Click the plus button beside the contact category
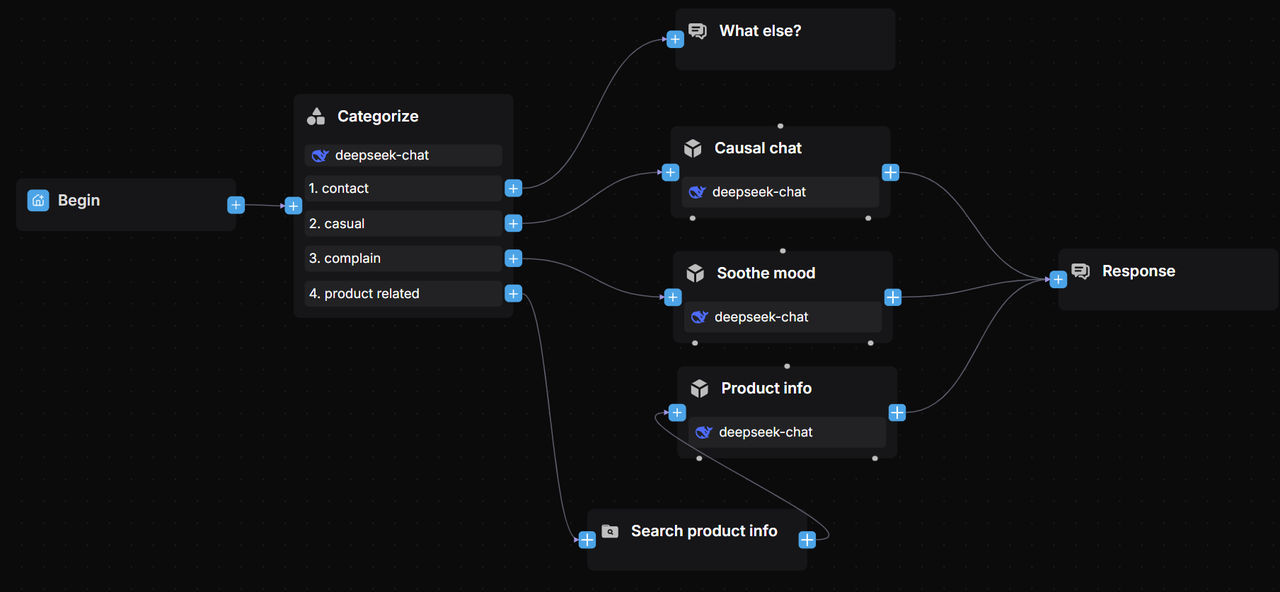Image resolution: width=1280 pixels, height=592 pixels. pos(513,188)
